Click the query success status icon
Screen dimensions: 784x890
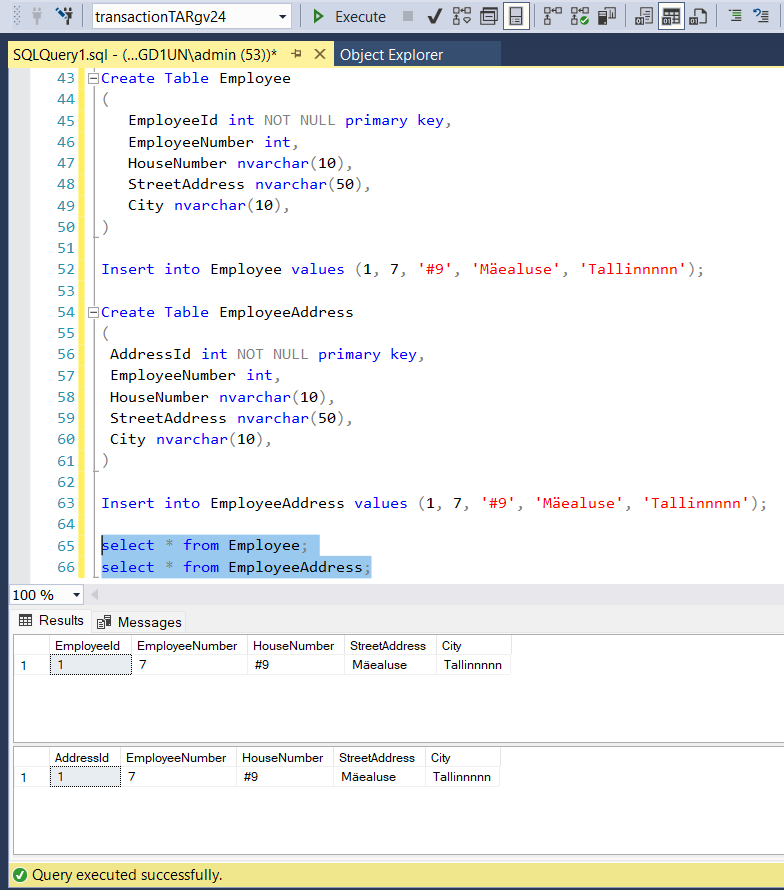[20, 875]
